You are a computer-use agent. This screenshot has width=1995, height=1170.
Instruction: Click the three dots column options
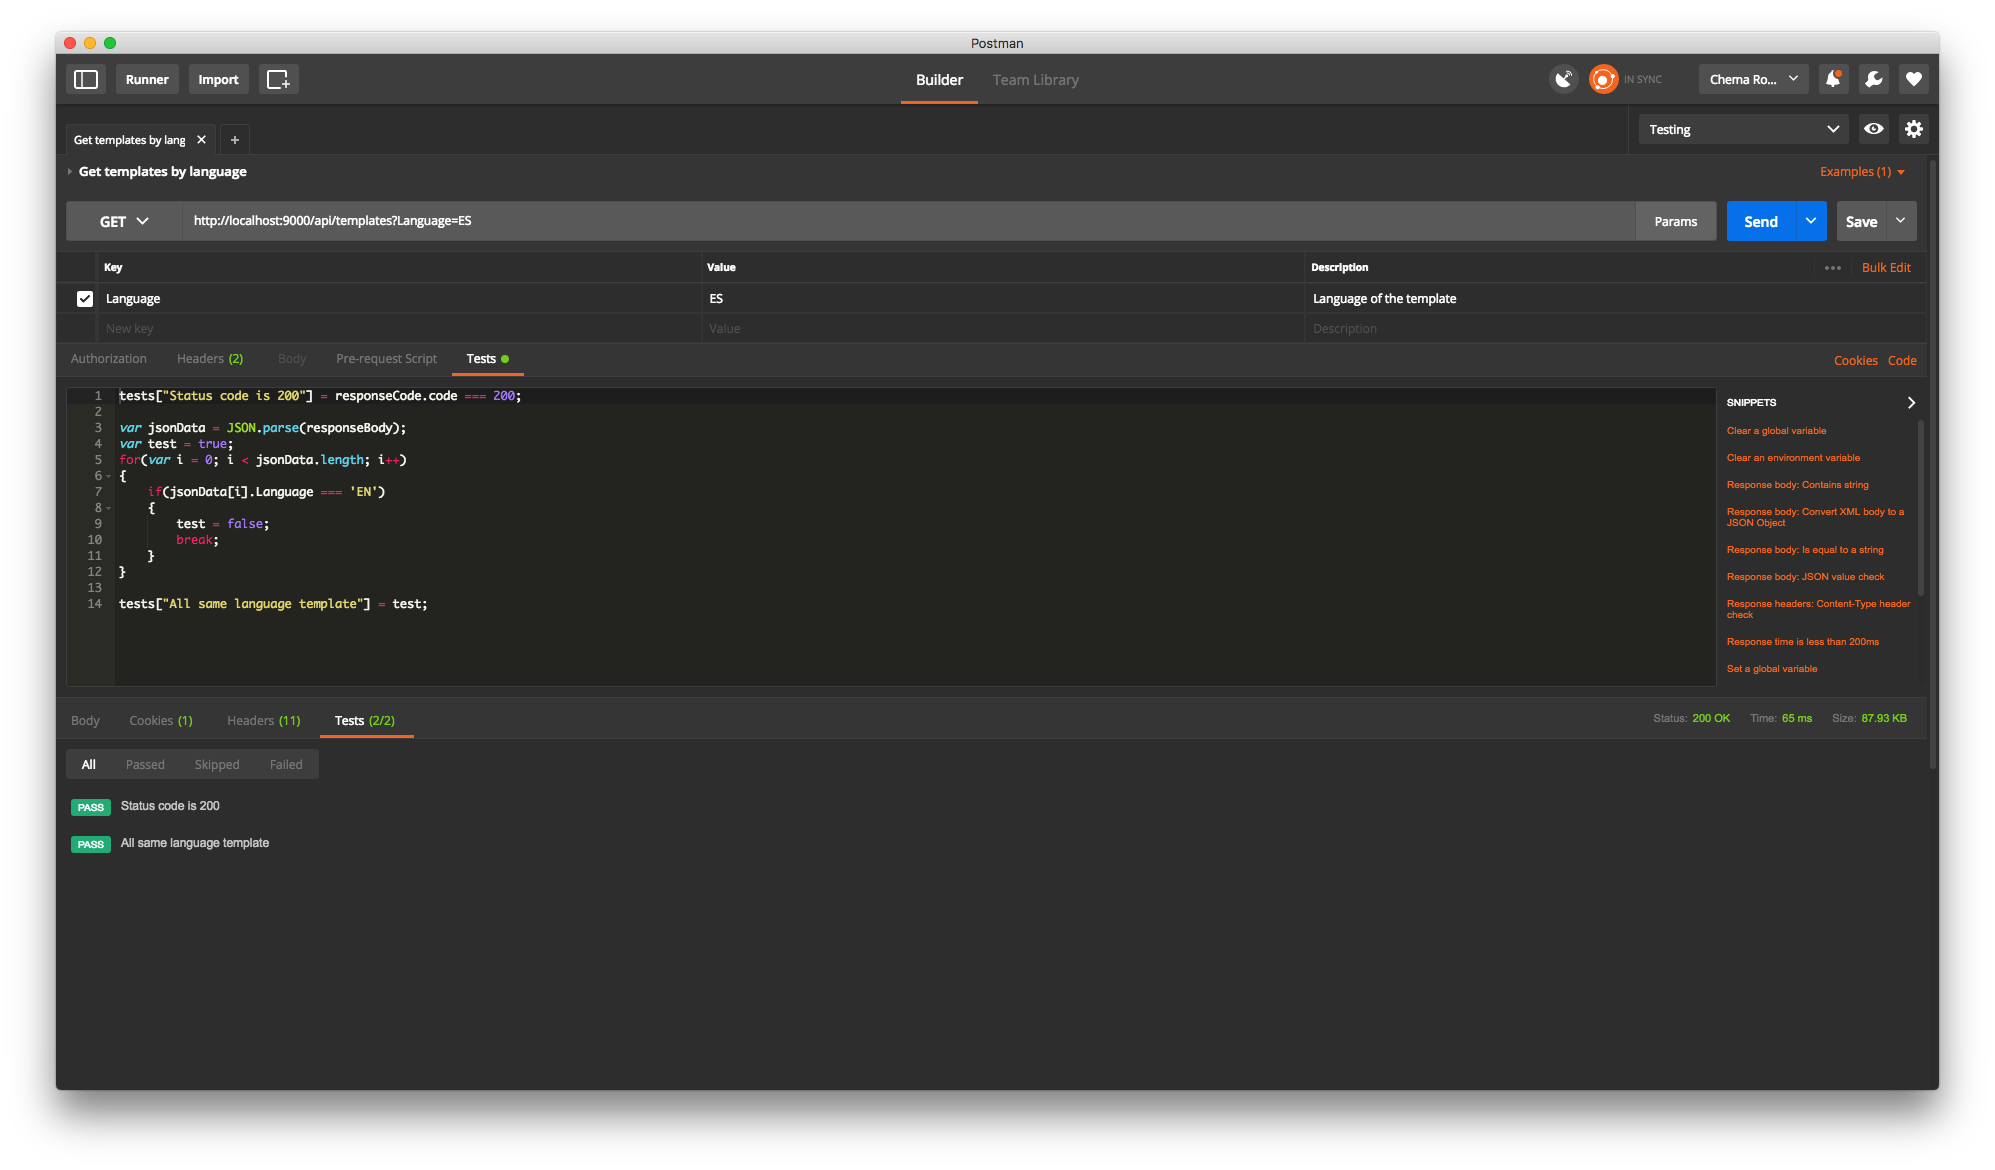[1832, 268]
